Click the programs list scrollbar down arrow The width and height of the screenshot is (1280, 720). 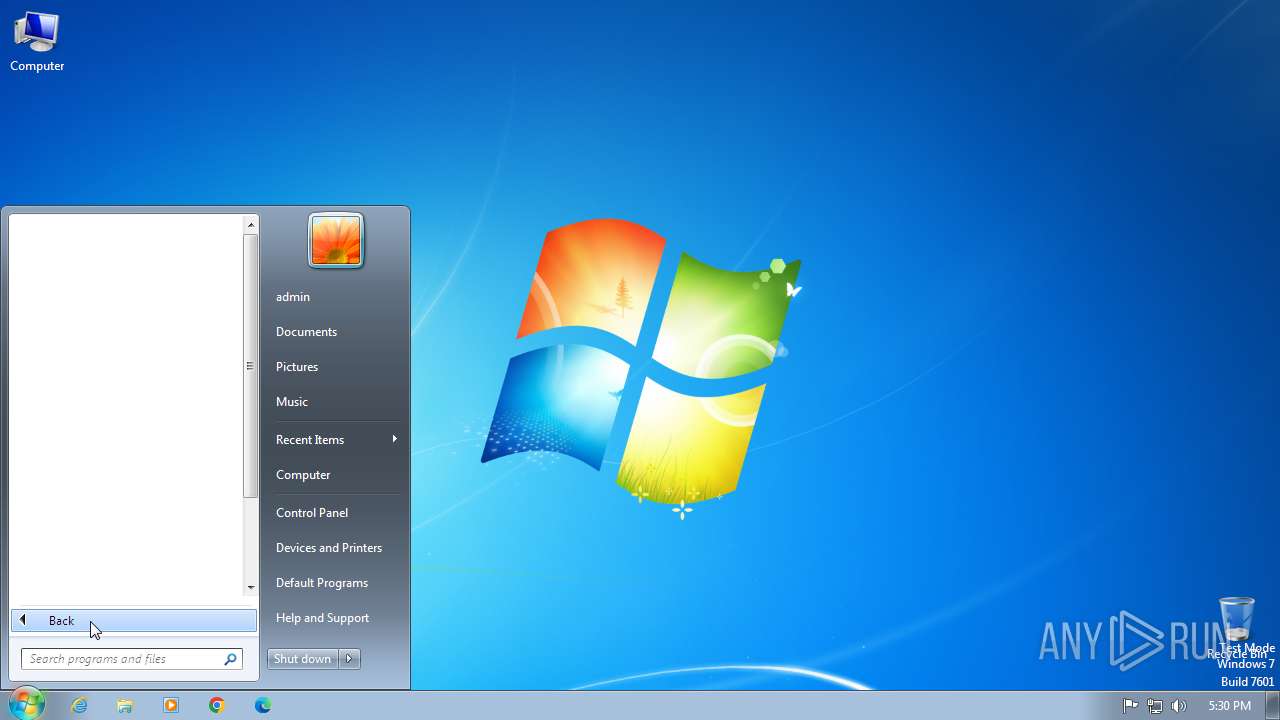coord(251,587)
